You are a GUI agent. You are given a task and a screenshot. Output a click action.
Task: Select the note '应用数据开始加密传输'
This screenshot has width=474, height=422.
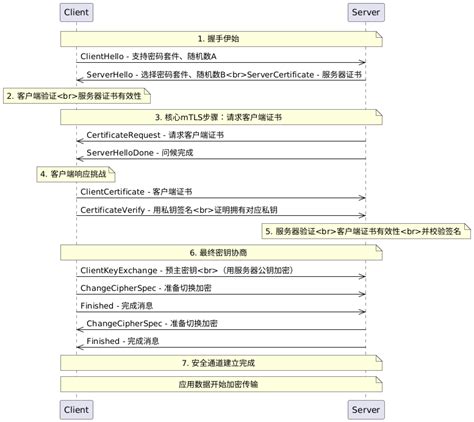tap(221, 384)
